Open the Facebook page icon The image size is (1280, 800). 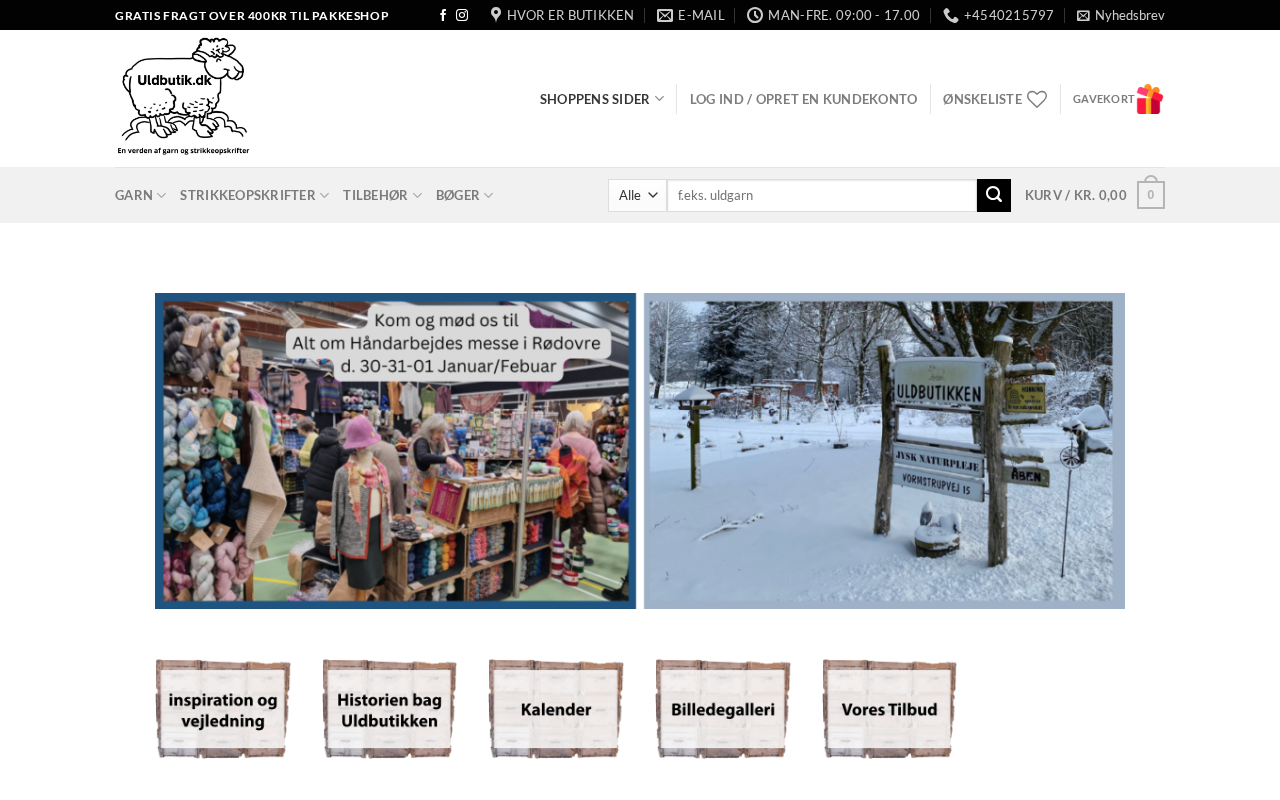[443, 15]
